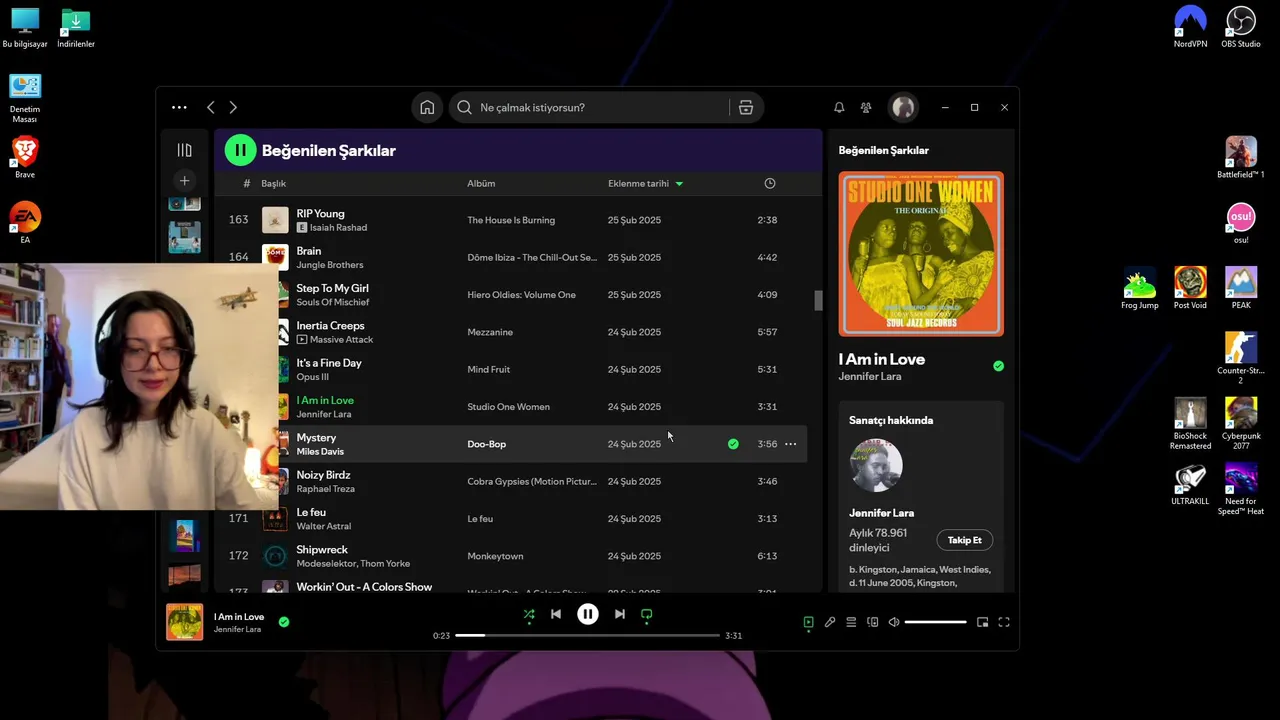Screen dimensions: 1280x720
Task: Open notifications bell
Action: pyautogui.click(x=839, y=107)
